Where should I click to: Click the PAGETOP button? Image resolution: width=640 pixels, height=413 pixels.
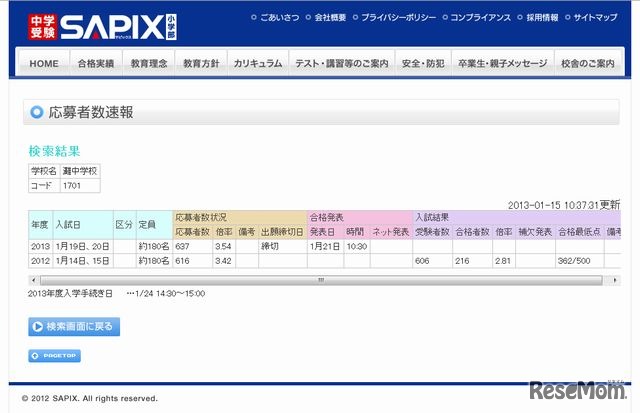[x=54, y=356]
